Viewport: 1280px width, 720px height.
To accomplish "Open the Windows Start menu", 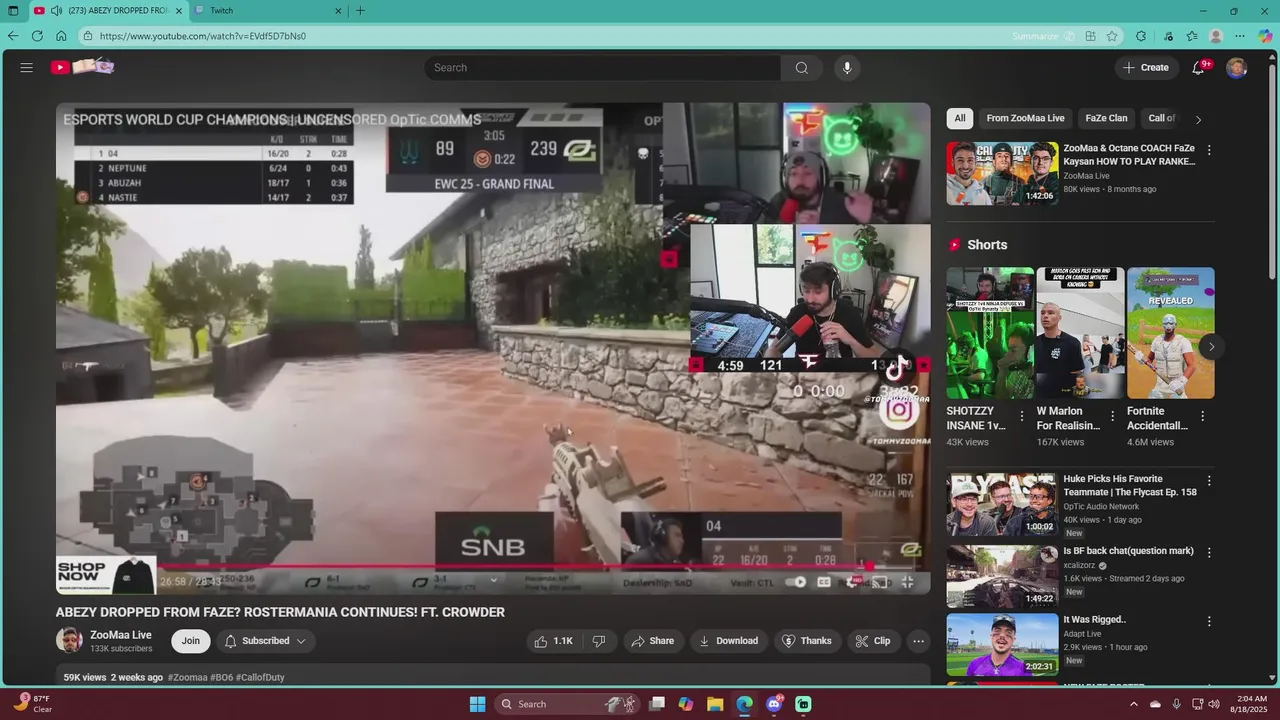I will [x=478, y=704].
